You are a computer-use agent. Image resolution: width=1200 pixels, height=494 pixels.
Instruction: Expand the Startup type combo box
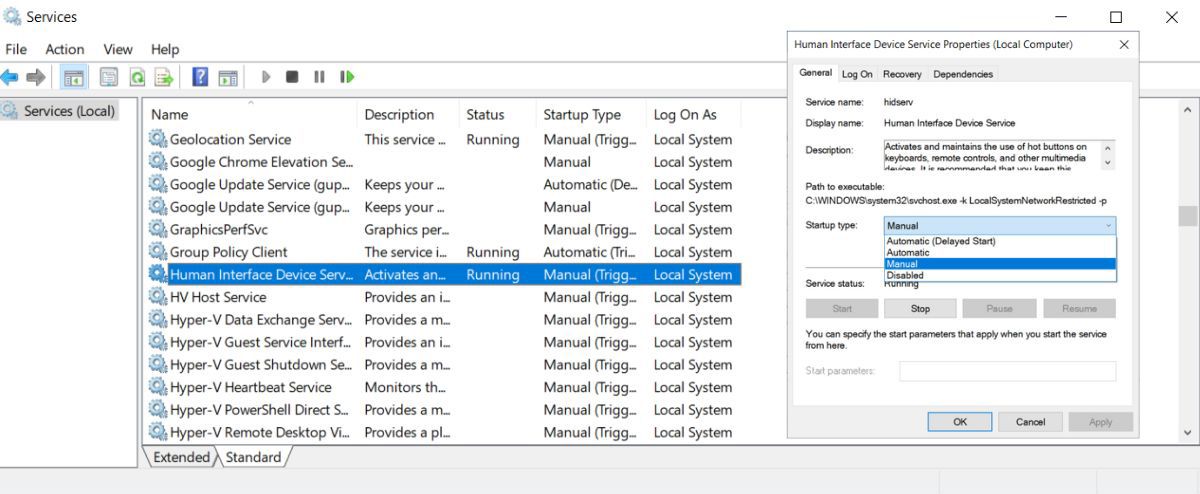pyautogui.click(x=1000, y=226)
